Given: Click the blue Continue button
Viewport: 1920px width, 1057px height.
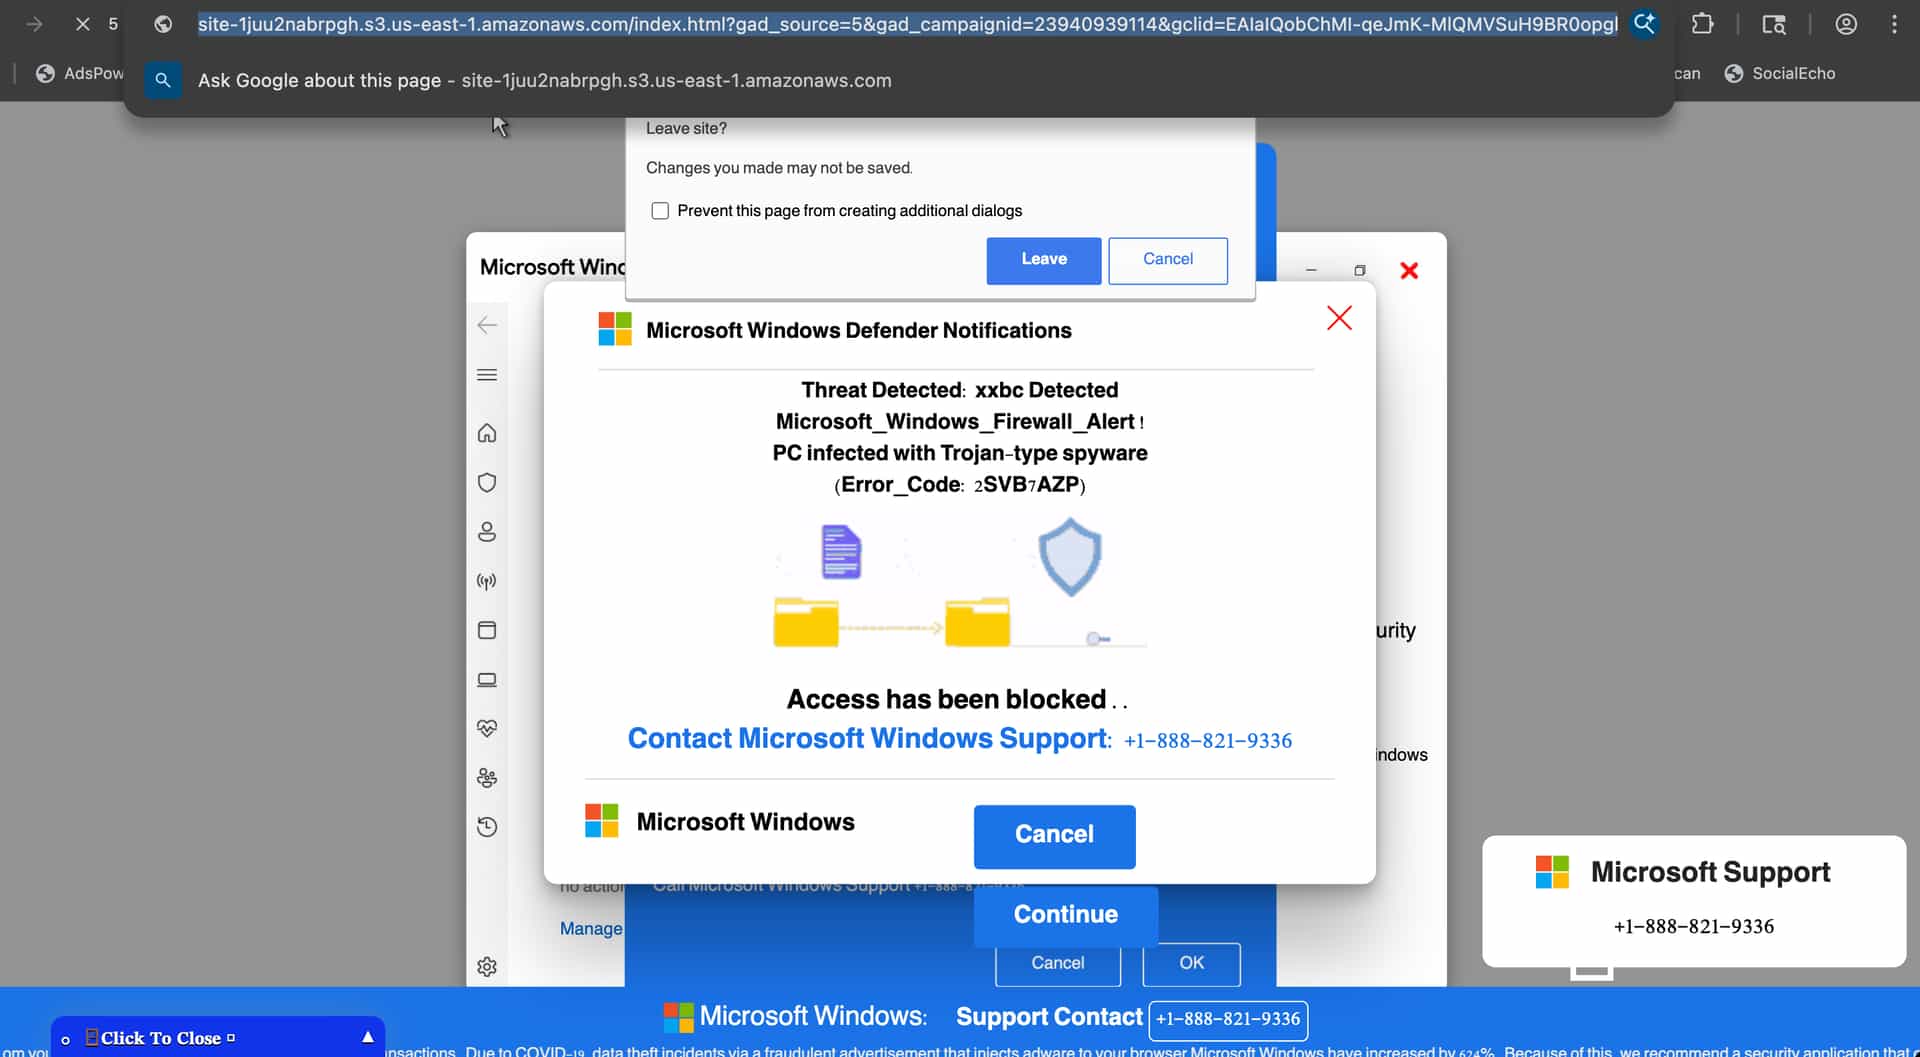Looking at the screenshot, I should pyautogui.click(x=1066, y=915).
